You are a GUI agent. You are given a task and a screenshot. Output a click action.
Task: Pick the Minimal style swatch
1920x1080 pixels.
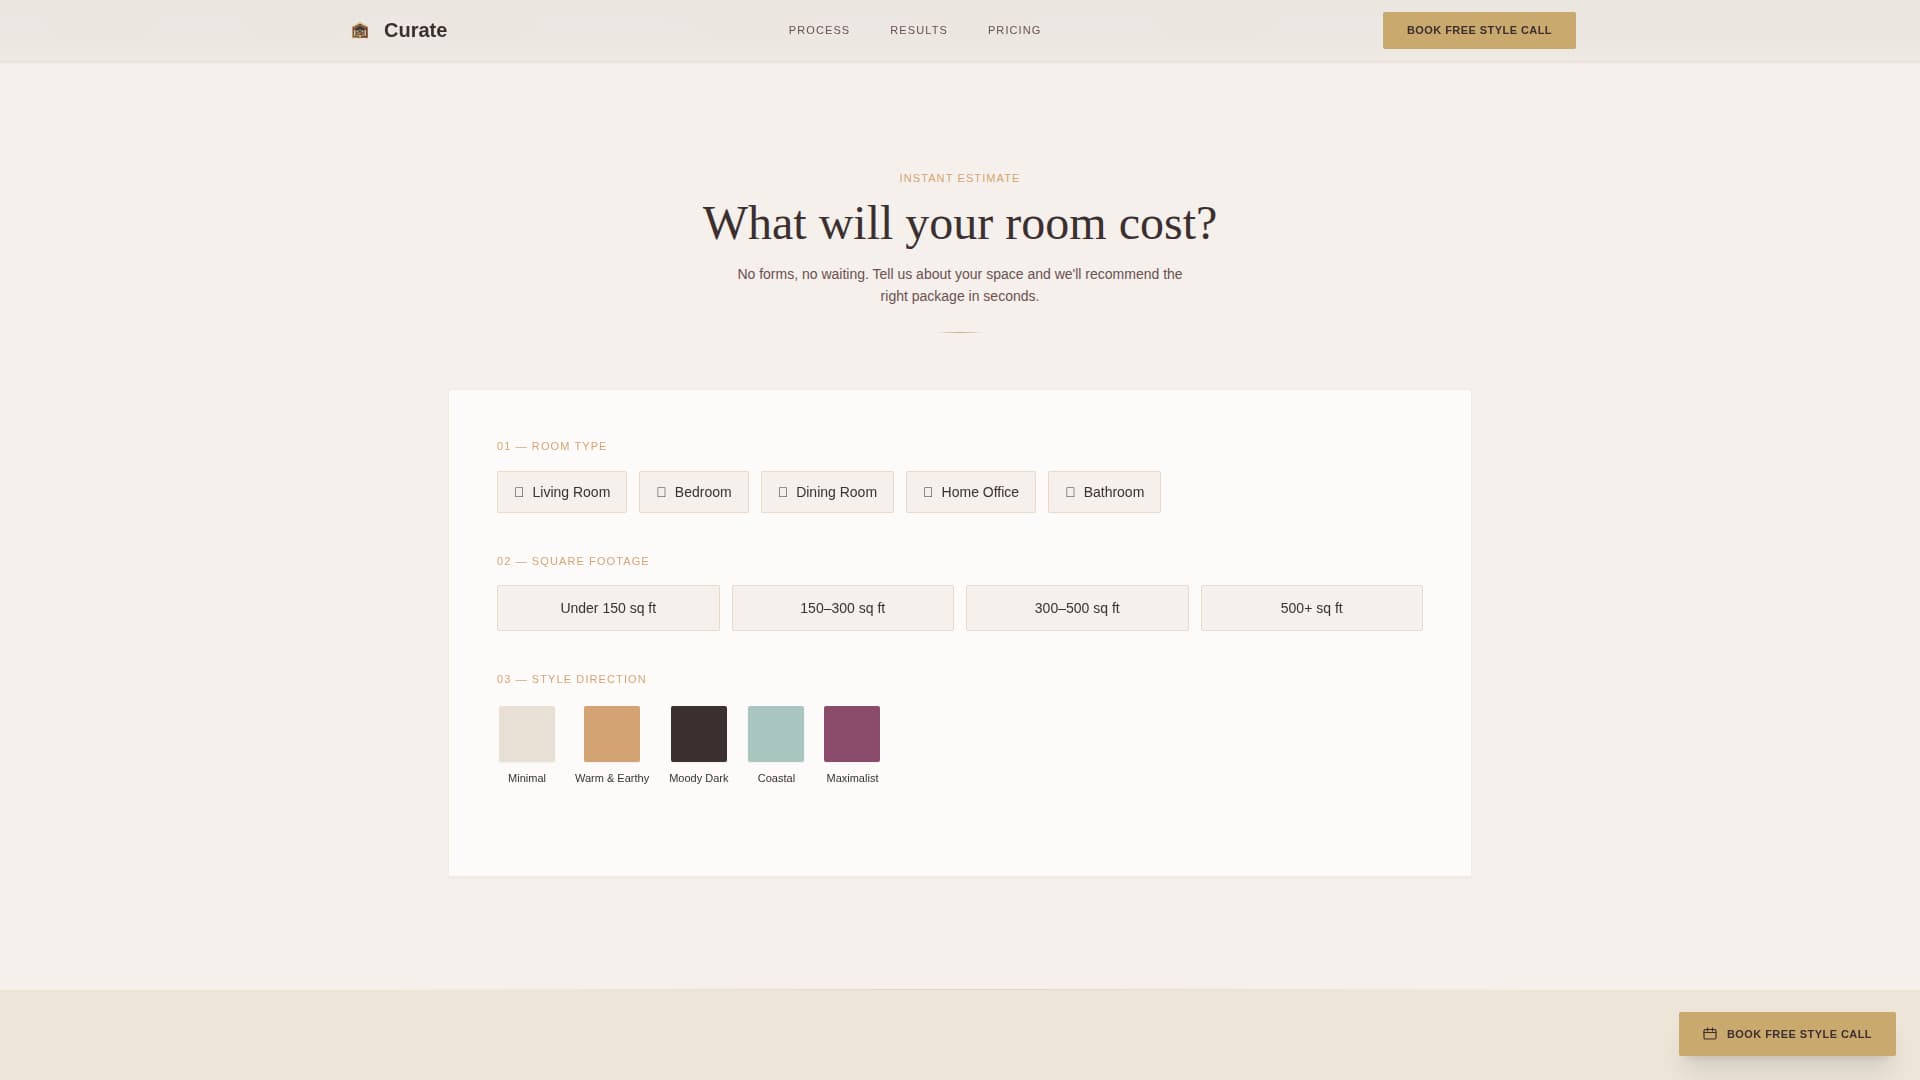tap(526, 733)
